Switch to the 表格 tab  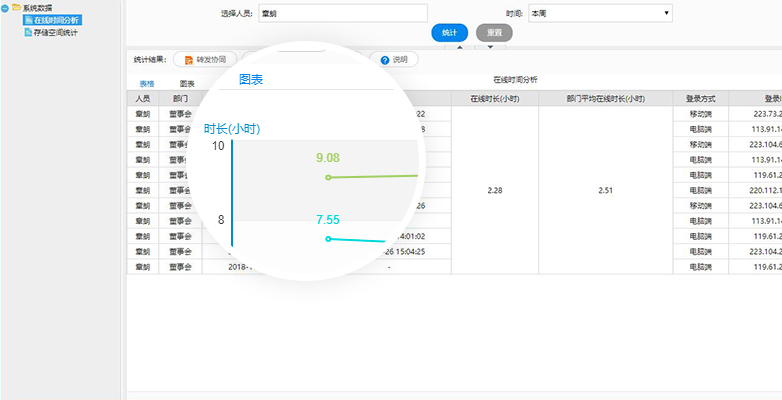click(146, 83)
